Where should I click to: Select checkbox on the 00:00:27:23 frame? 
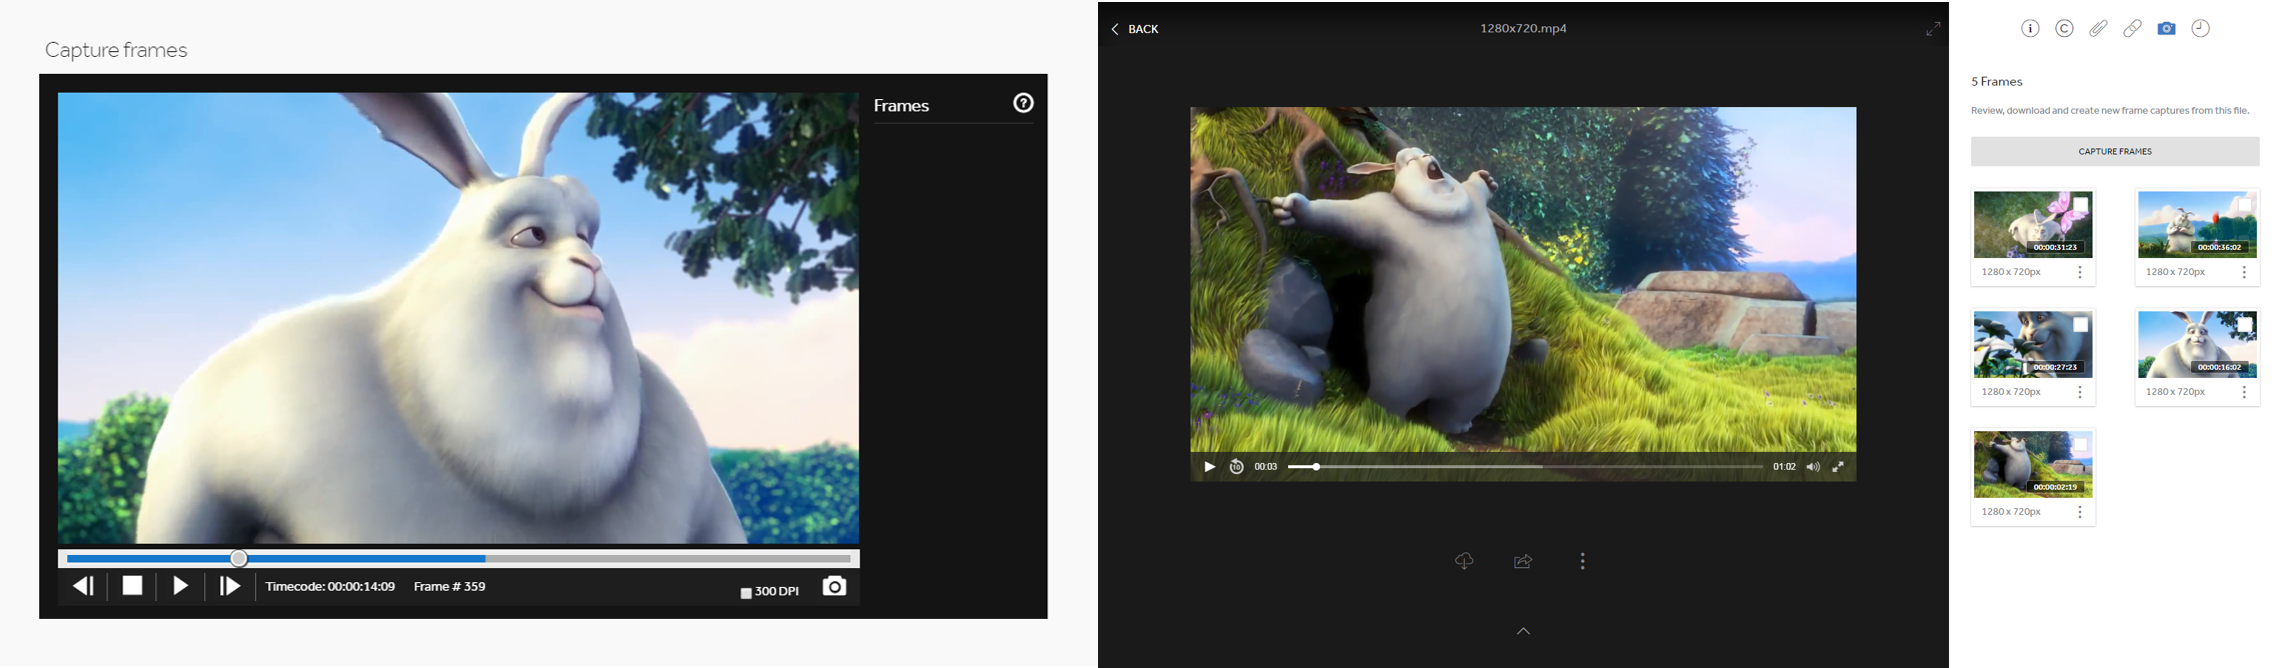pyautogui.click(x=2080, y=325)
